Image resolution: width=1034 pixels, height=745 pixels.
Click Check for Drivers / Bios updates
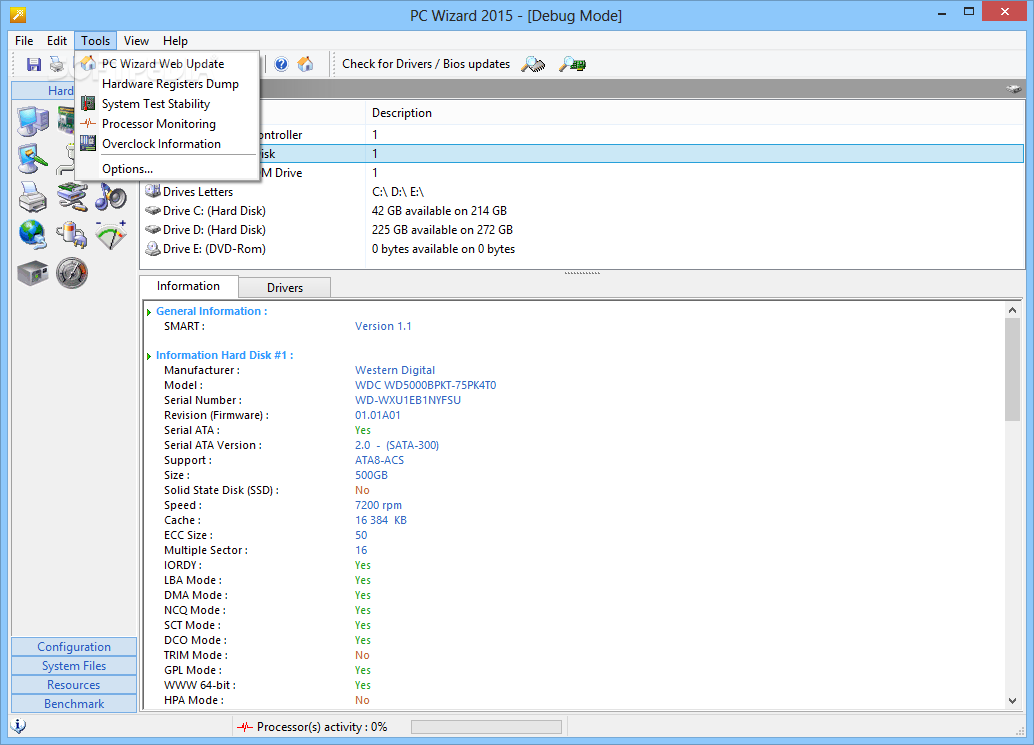[426, 64]
